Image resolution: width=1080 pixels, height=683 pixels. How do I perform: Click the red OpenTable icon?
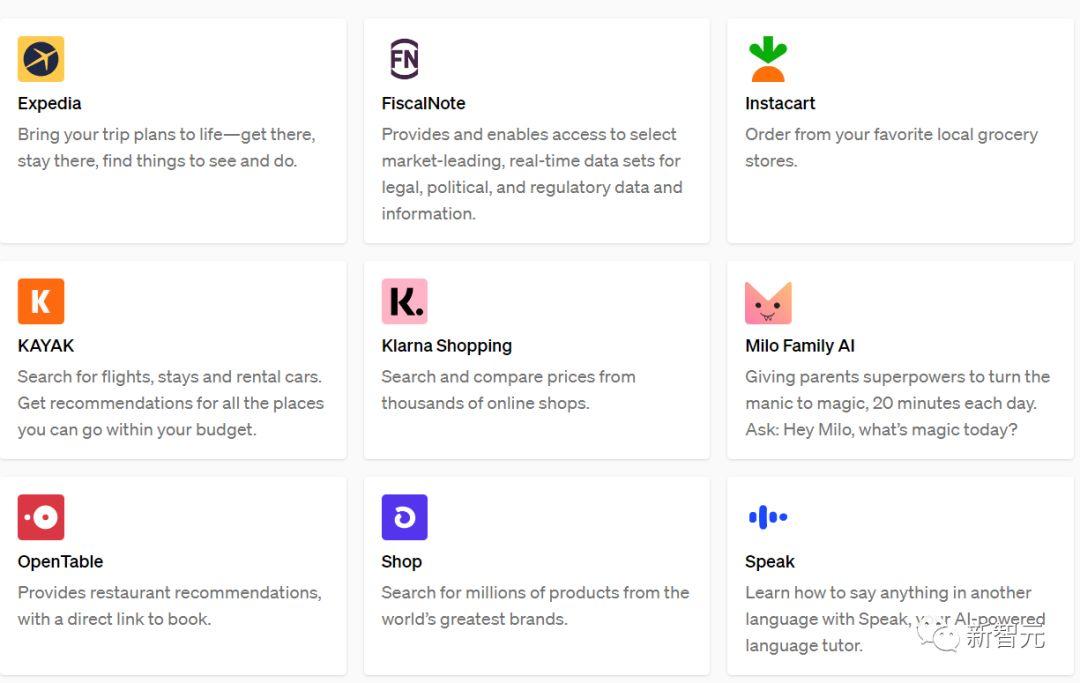(x=41, y=517)
